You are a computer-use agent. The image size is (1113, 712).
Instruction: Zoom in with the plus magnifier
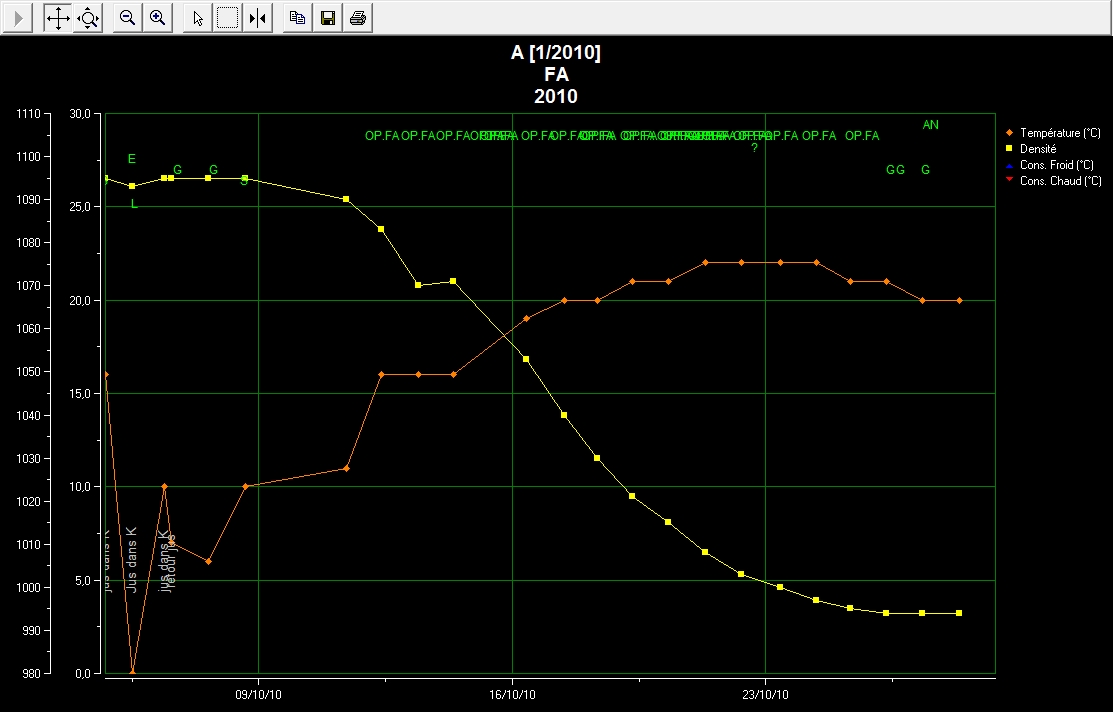[x=158, y=17]
